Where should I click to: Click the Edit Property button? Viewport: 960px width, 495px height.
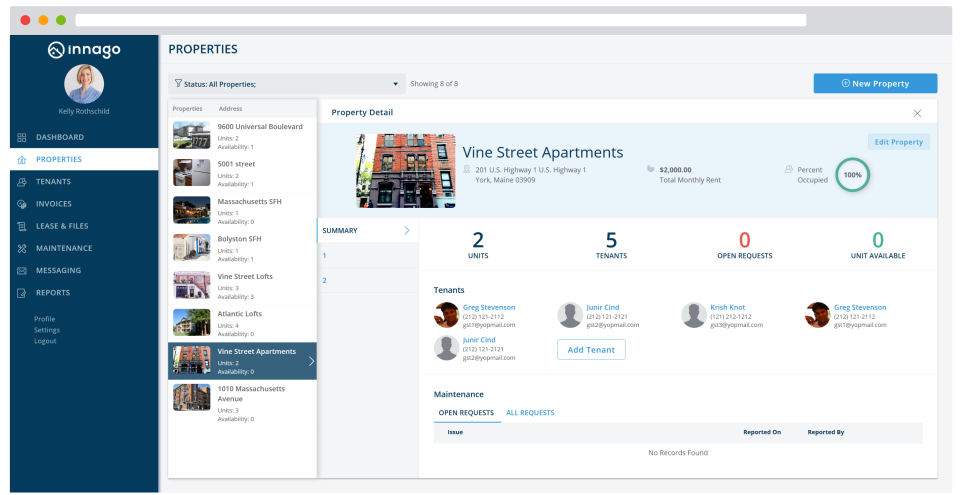[898, 142]
